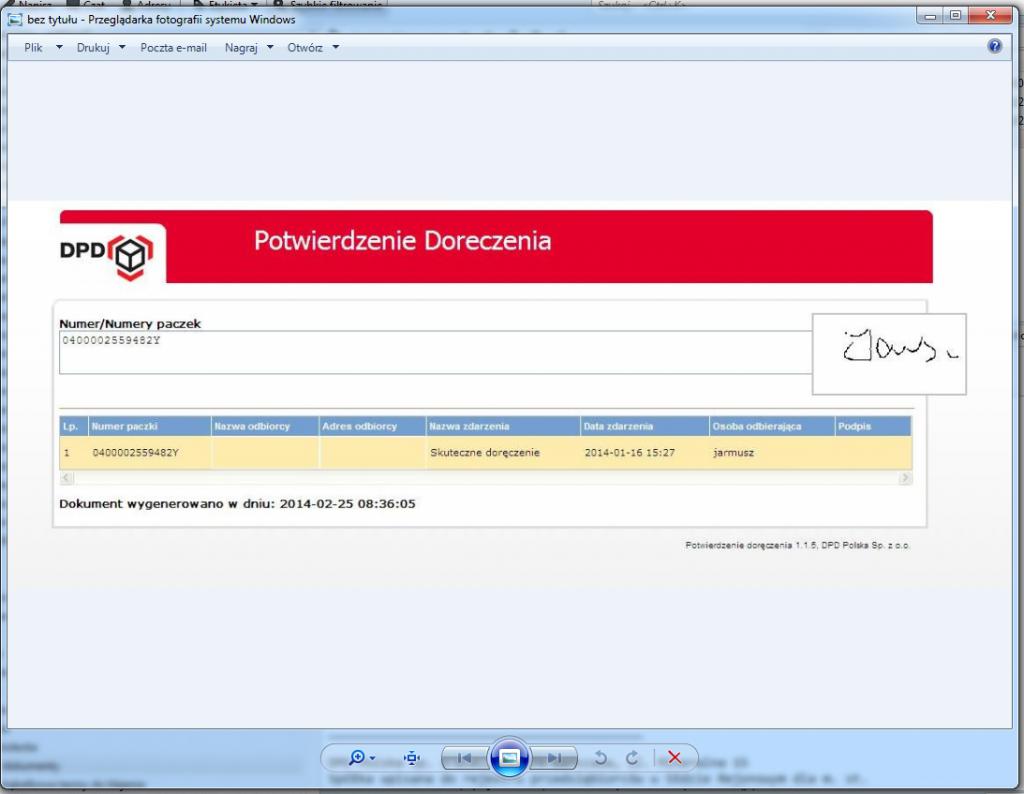Click the photo viewer title bar icon
Viewport: 1024px width, 794px height.
point(14,20)
